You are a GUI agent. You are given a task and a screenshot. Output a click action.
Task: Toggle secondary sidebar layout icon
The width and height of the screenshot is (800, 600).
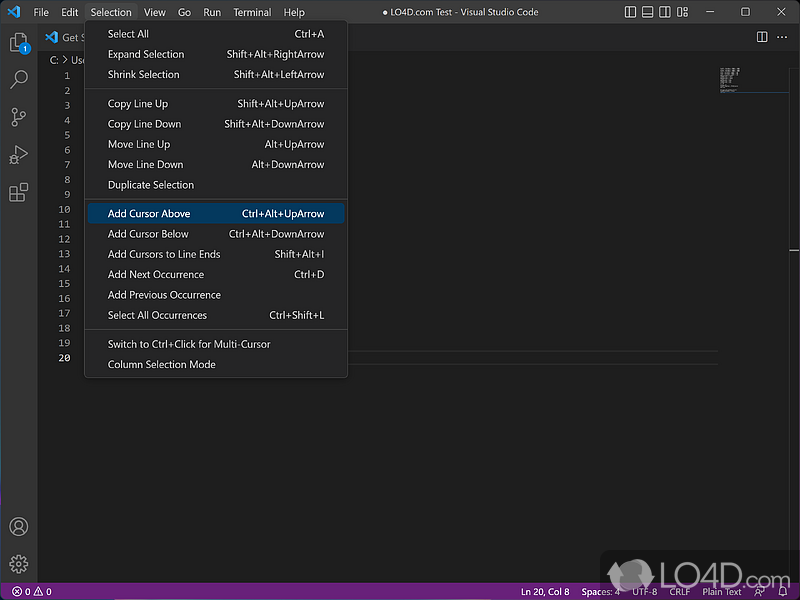665,12
